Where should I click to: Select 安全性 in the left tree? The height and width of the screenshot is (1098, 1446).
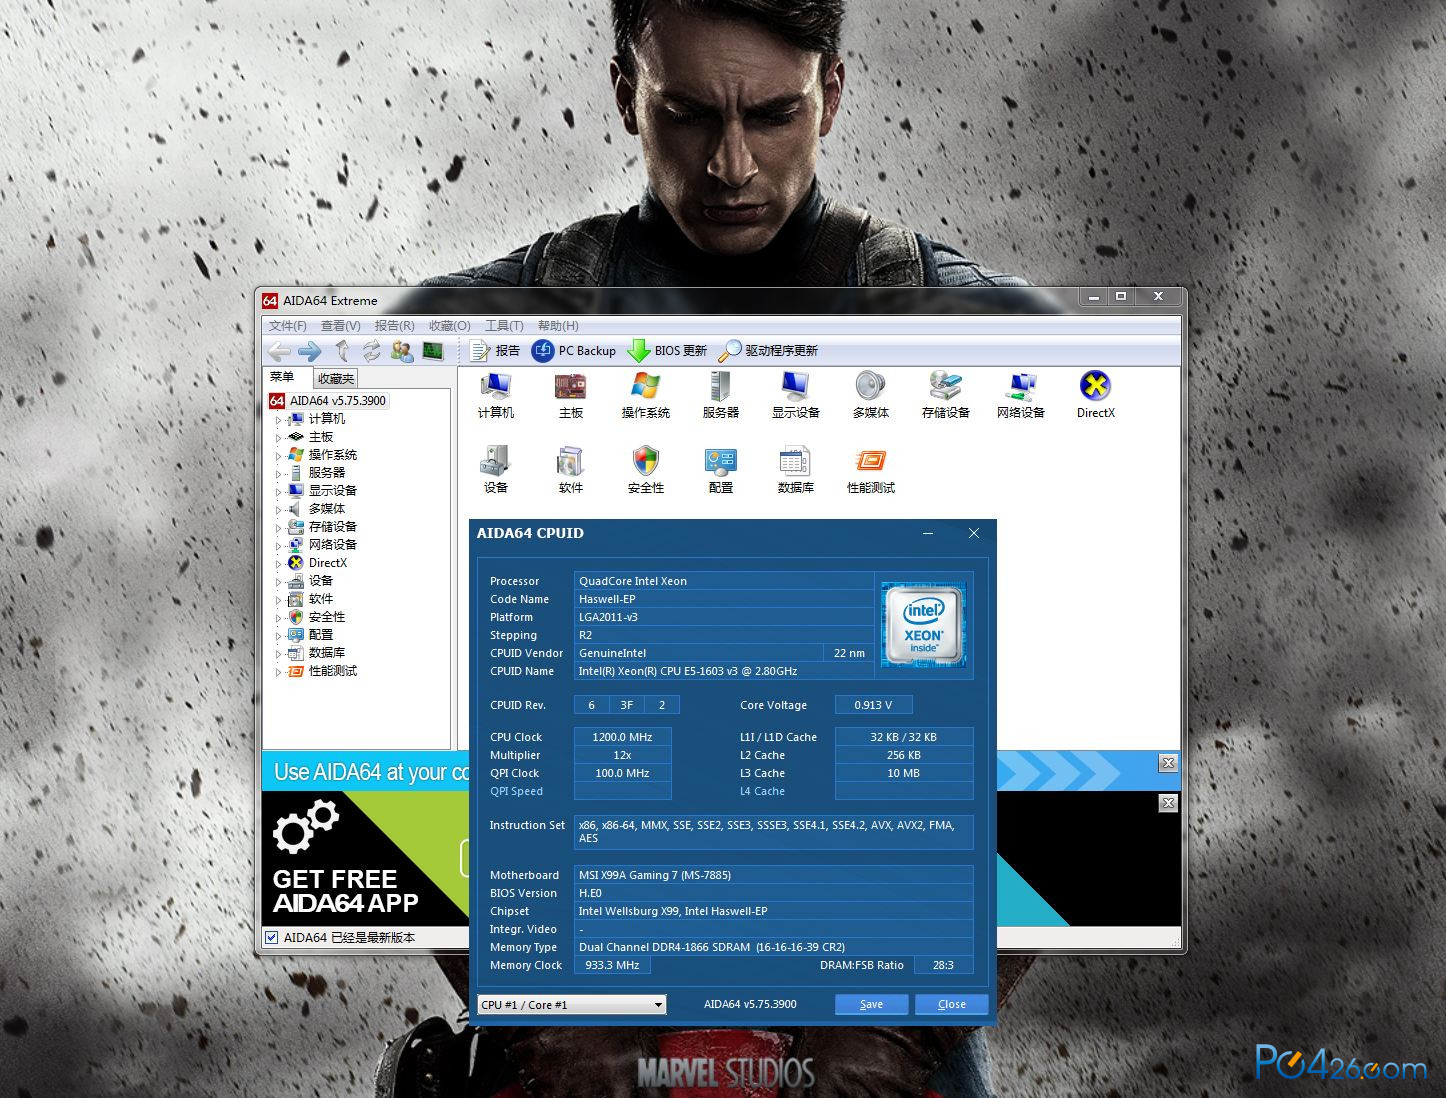pos(327,617)
